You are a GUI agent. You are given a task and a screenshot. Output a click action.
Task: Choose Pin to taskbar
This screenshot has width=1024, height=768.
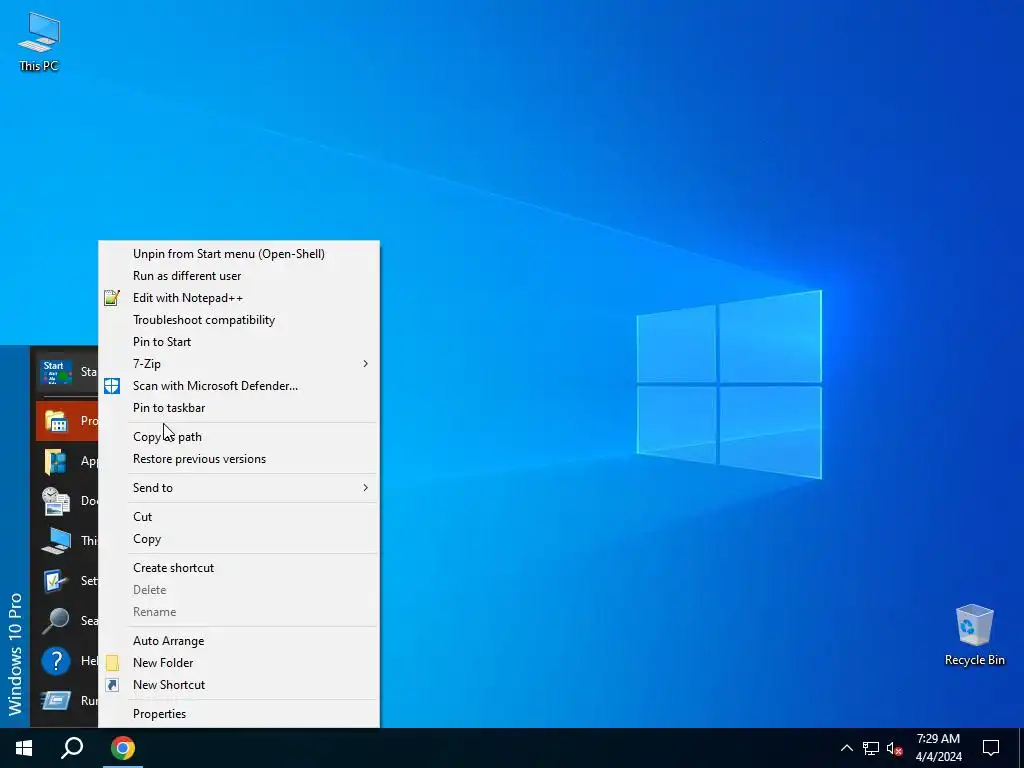[239, 408]
